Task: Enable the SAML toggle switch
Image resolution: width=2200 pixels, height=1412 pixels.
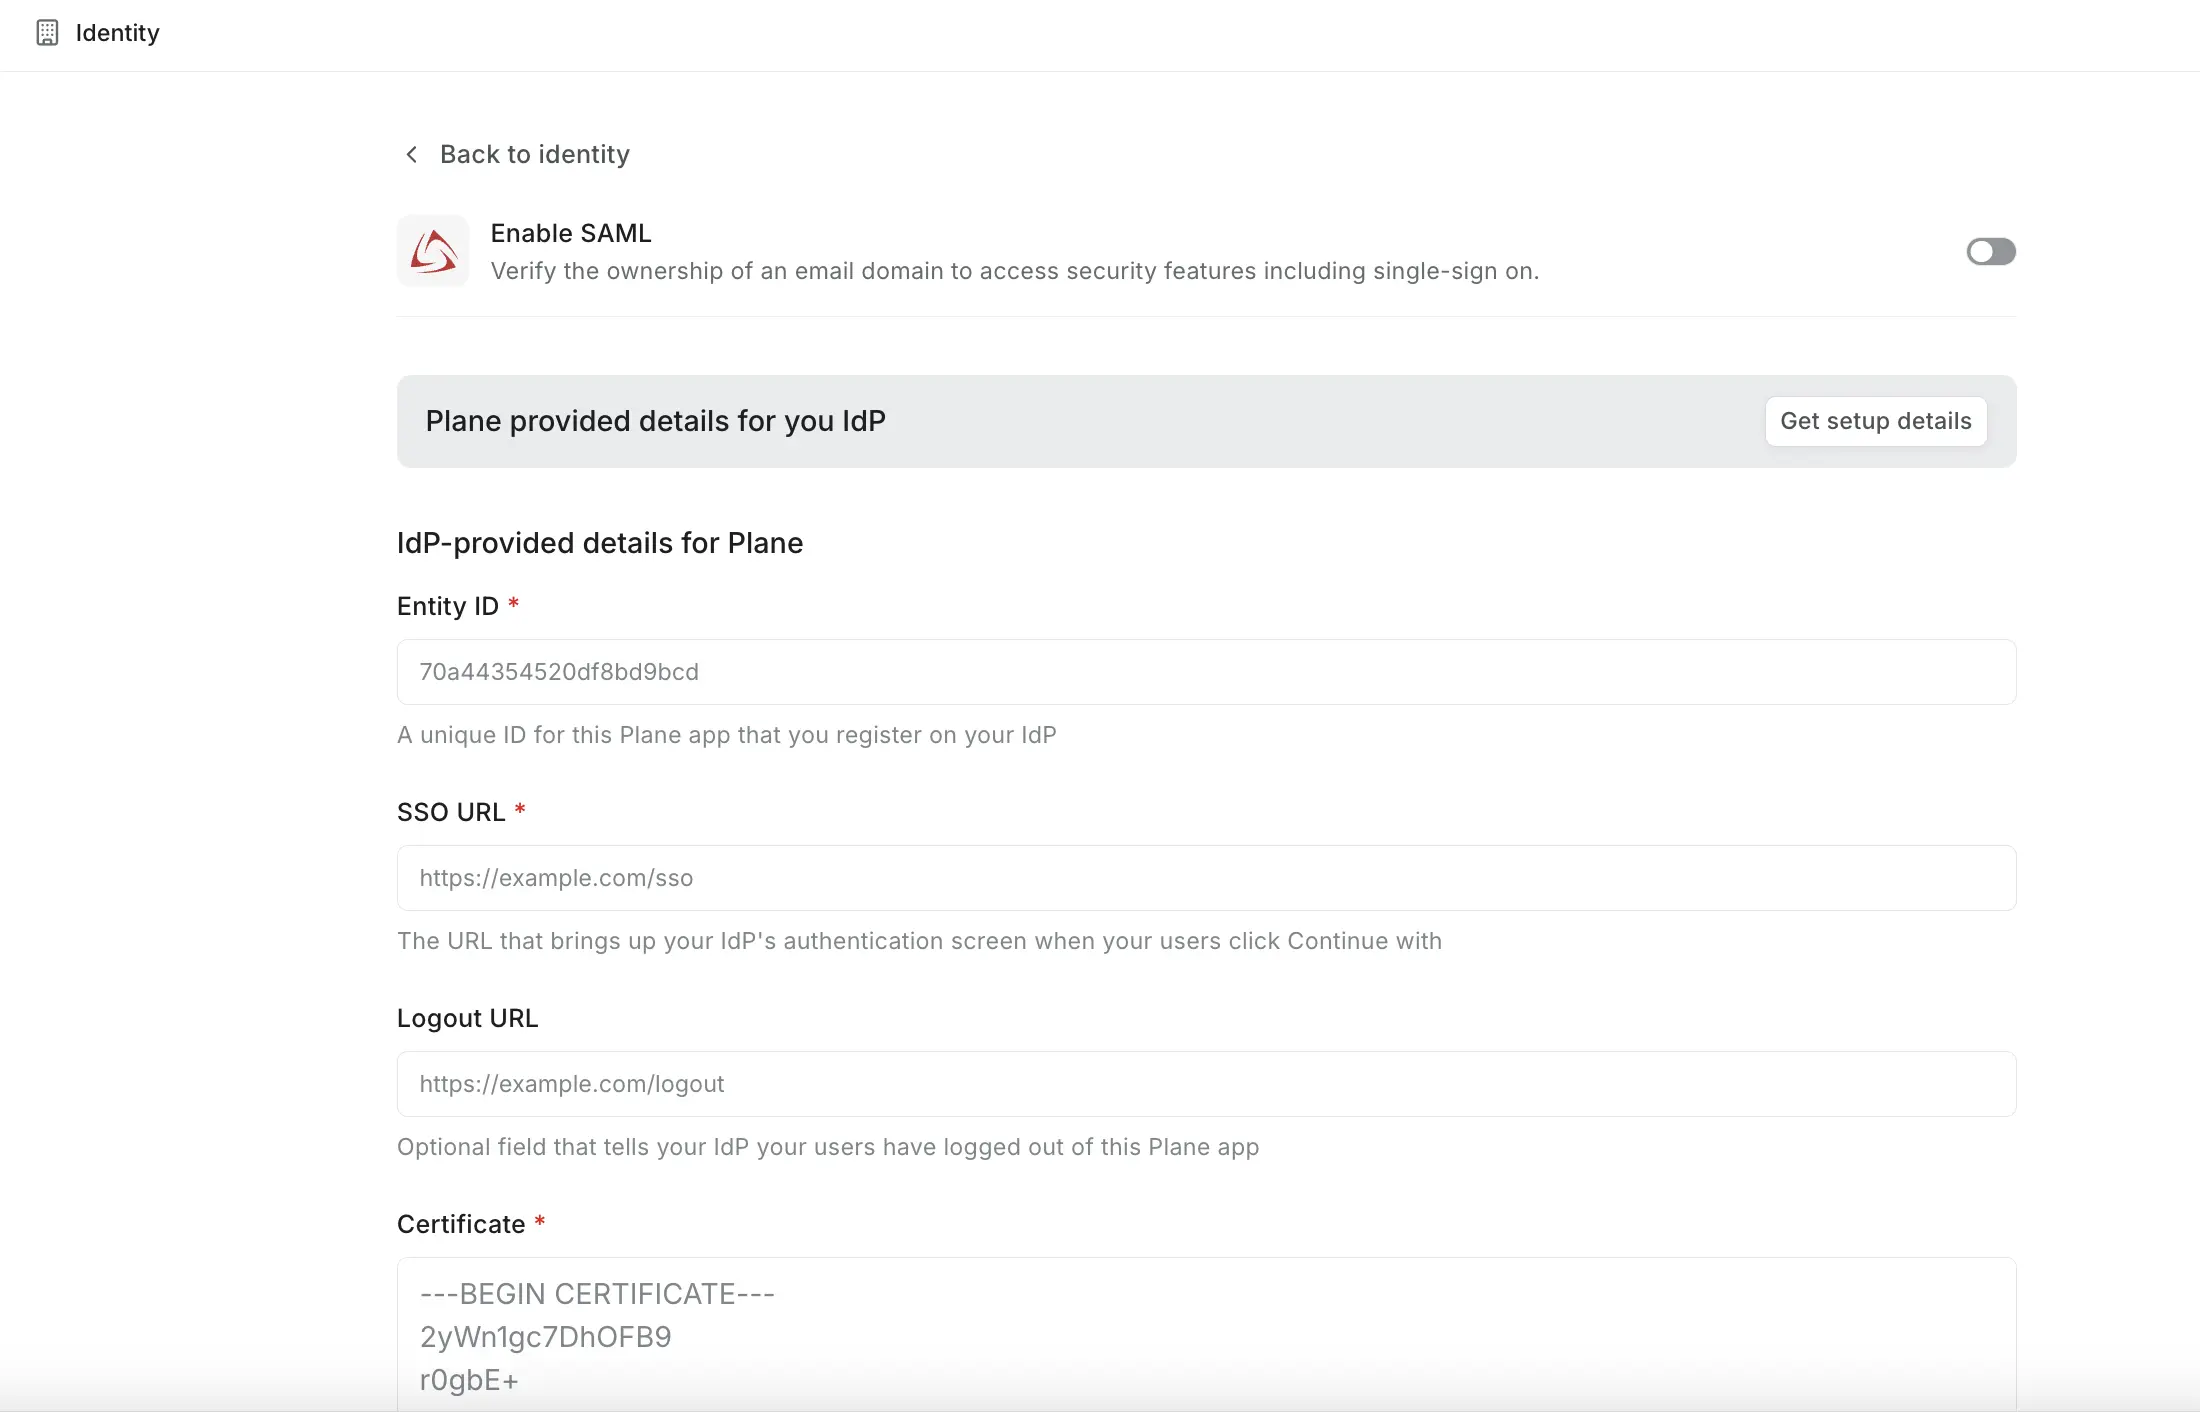Action: pos(1990,251)
